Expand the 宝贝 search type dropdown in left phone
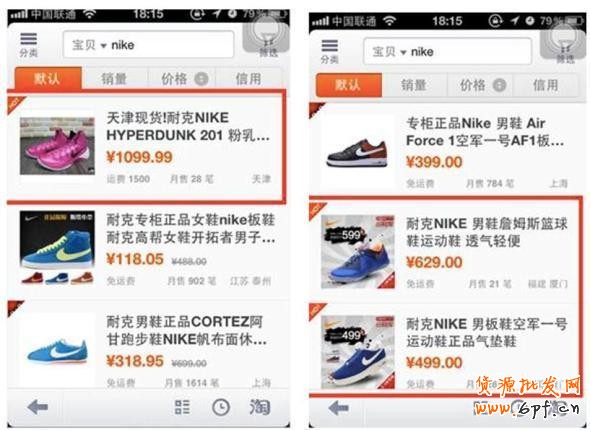The width and height of the screenshot is (590, 430). 90,45
